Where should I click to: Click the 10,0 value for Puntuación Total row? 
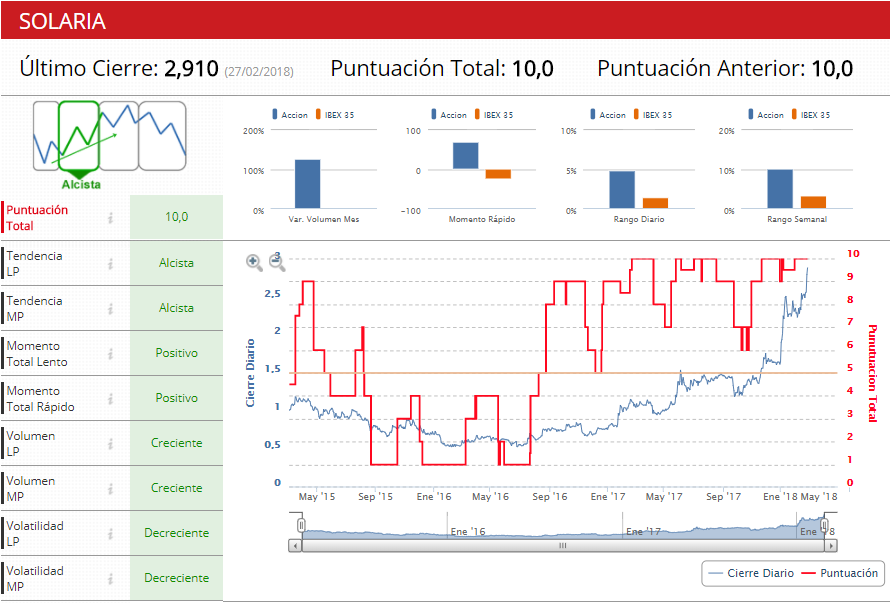[x=177, y=217]
